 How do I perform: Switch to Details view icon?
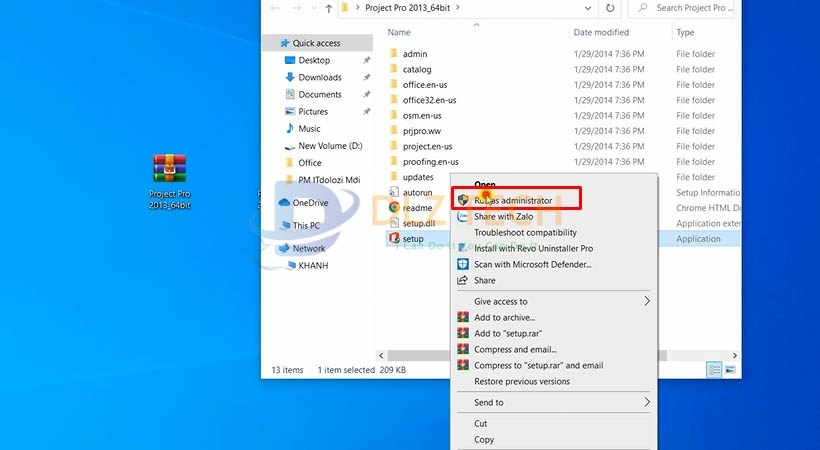(714, 370)
